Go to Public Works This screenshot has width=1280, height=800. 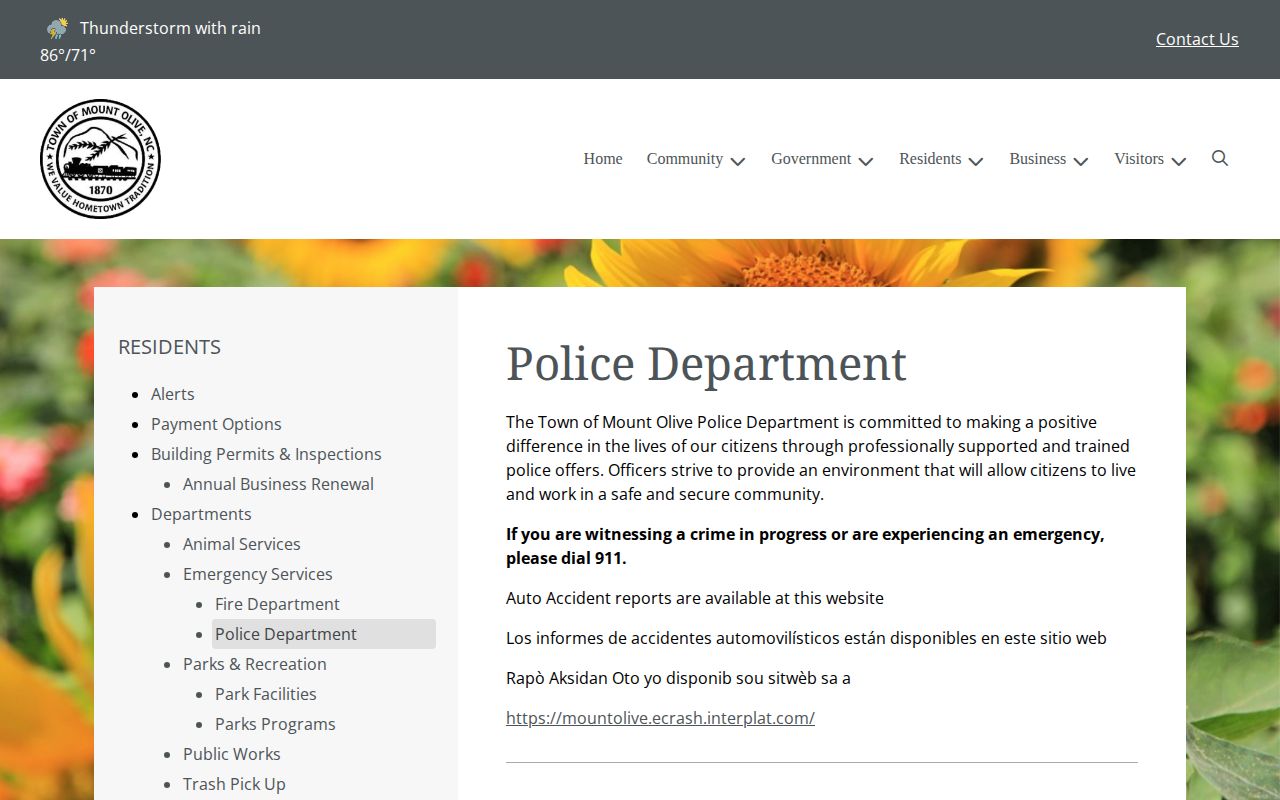click(232, 754)
